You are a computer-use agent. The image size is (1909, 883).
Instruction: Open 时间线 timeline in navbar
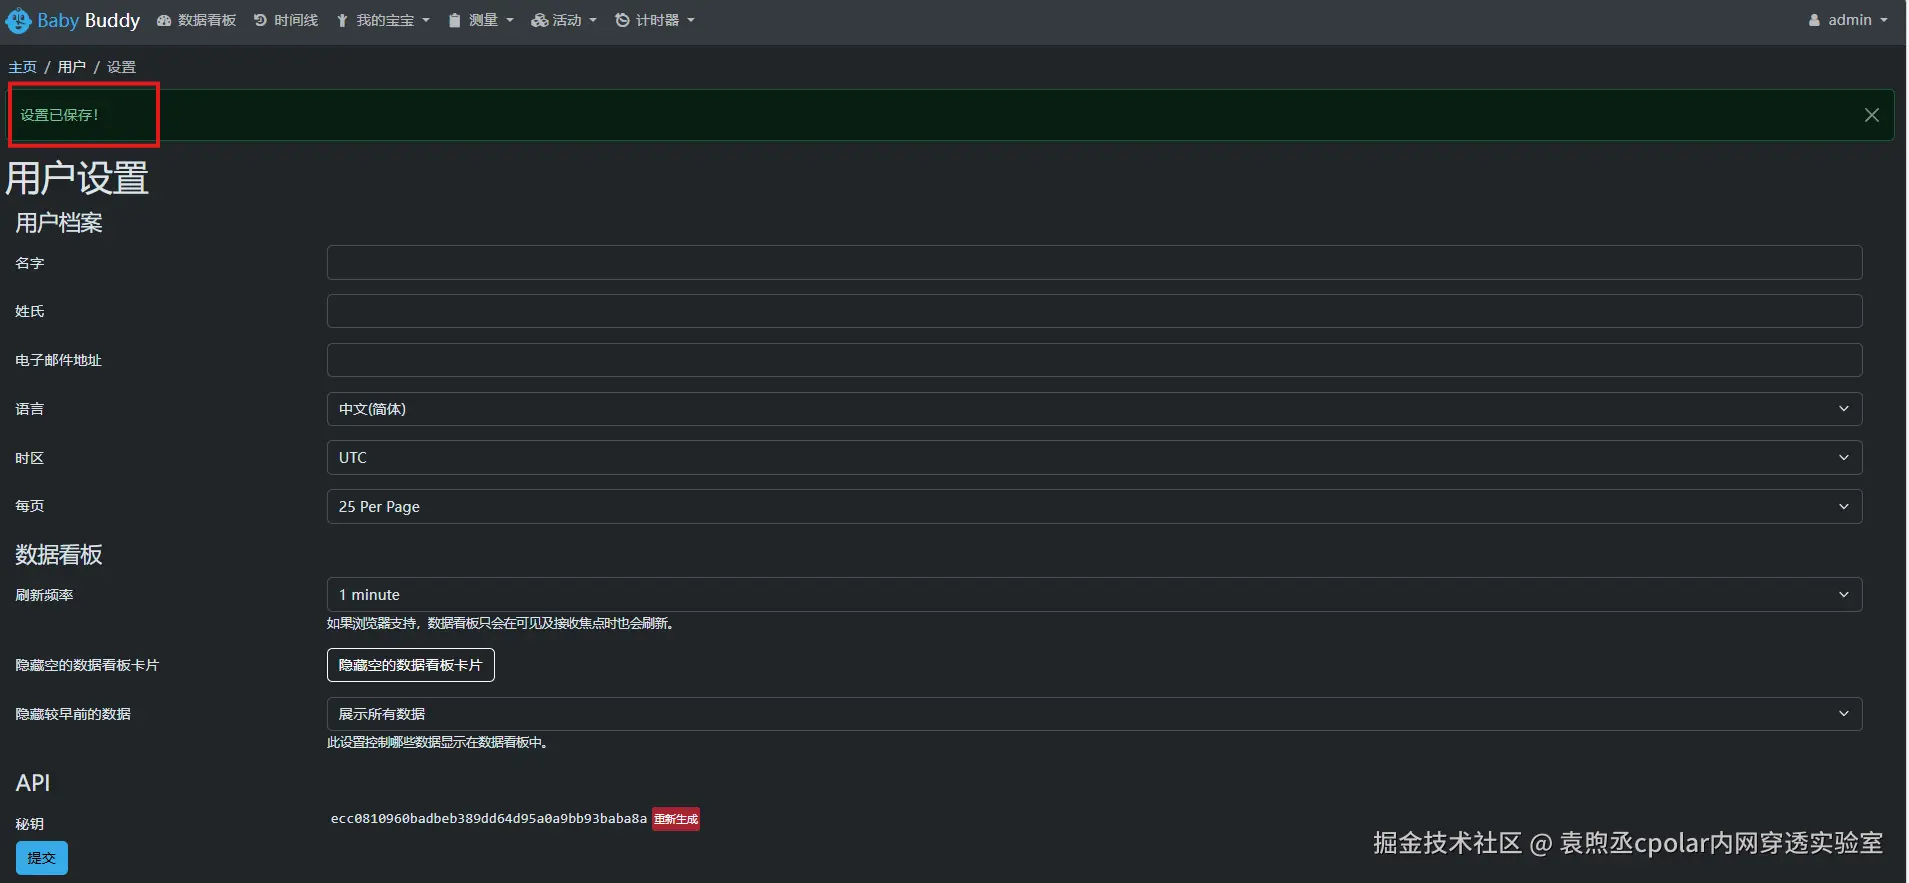[x=286, y=20]
